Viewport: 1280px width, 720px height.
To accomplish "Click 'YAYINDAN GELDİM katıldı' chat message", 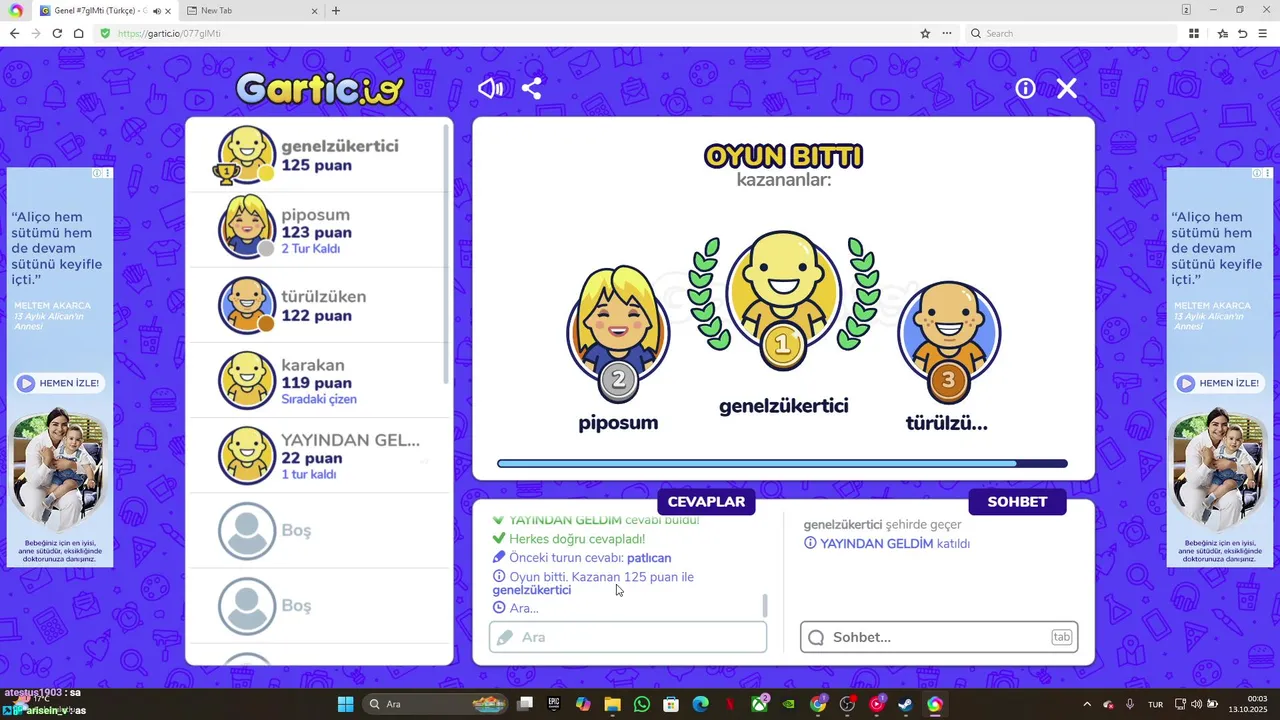I will tap(887, 543).
